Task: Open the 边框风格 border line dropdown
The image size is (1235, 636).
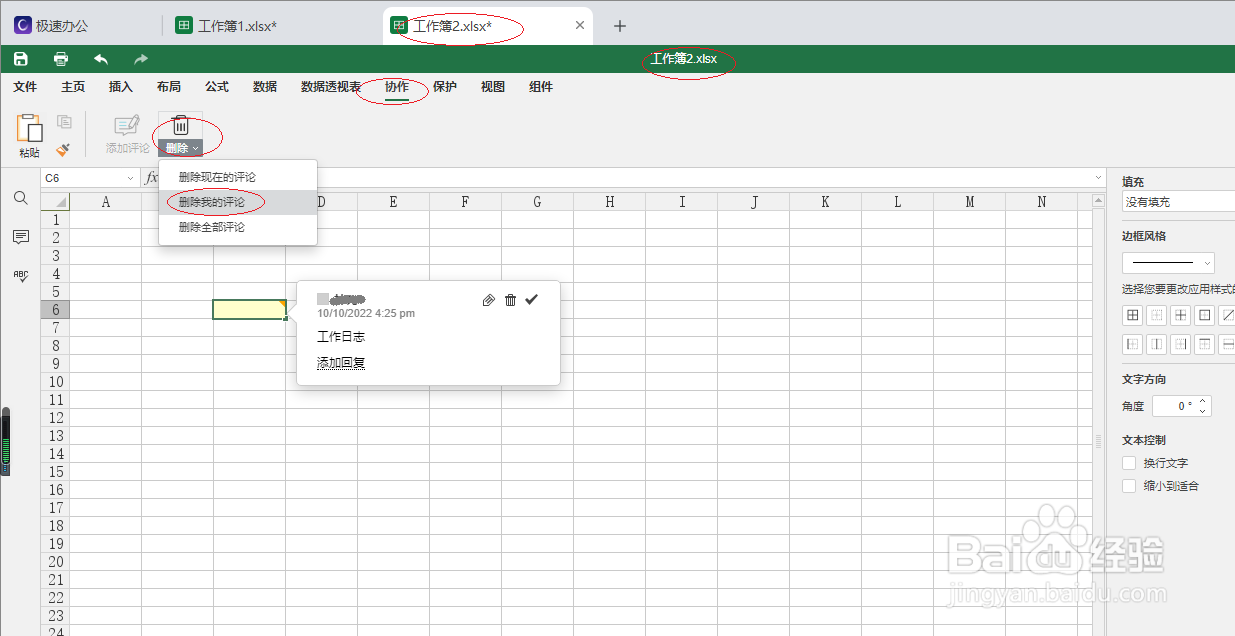Action: [x=1168, y=262]
